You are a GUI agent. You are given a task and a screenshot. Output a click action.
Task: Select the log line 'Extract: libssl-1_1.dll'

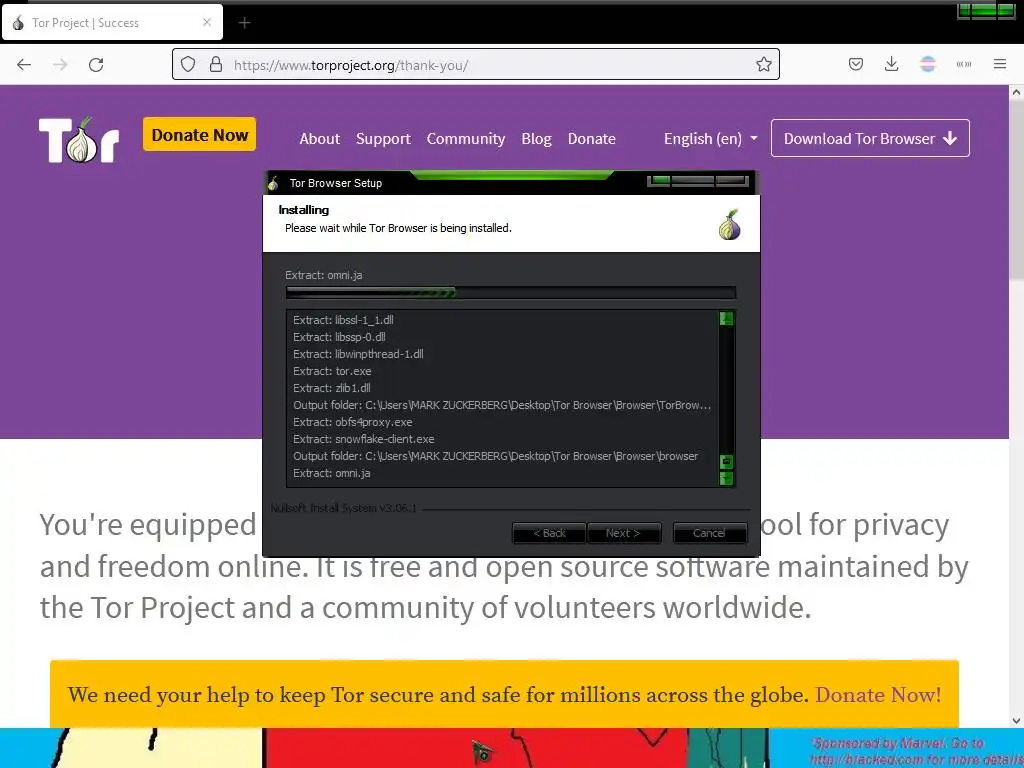(x=344, y=320)
